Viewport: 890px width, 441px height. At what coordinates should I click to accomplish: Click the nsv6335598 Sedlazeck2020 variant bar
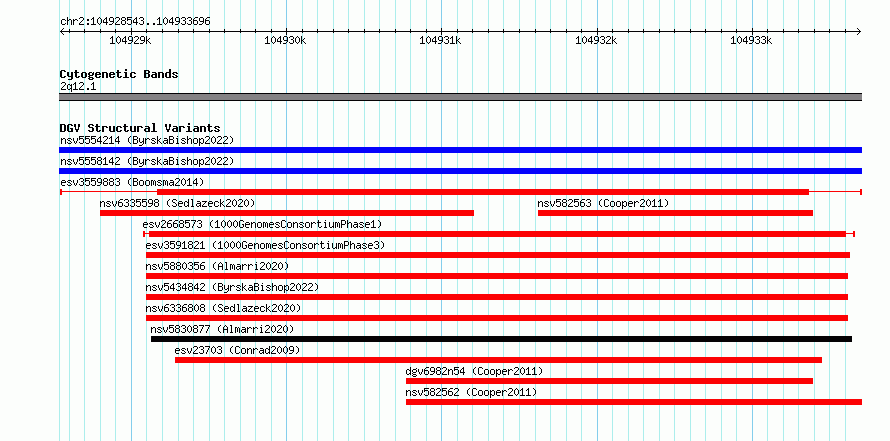(x=287, y=213)
